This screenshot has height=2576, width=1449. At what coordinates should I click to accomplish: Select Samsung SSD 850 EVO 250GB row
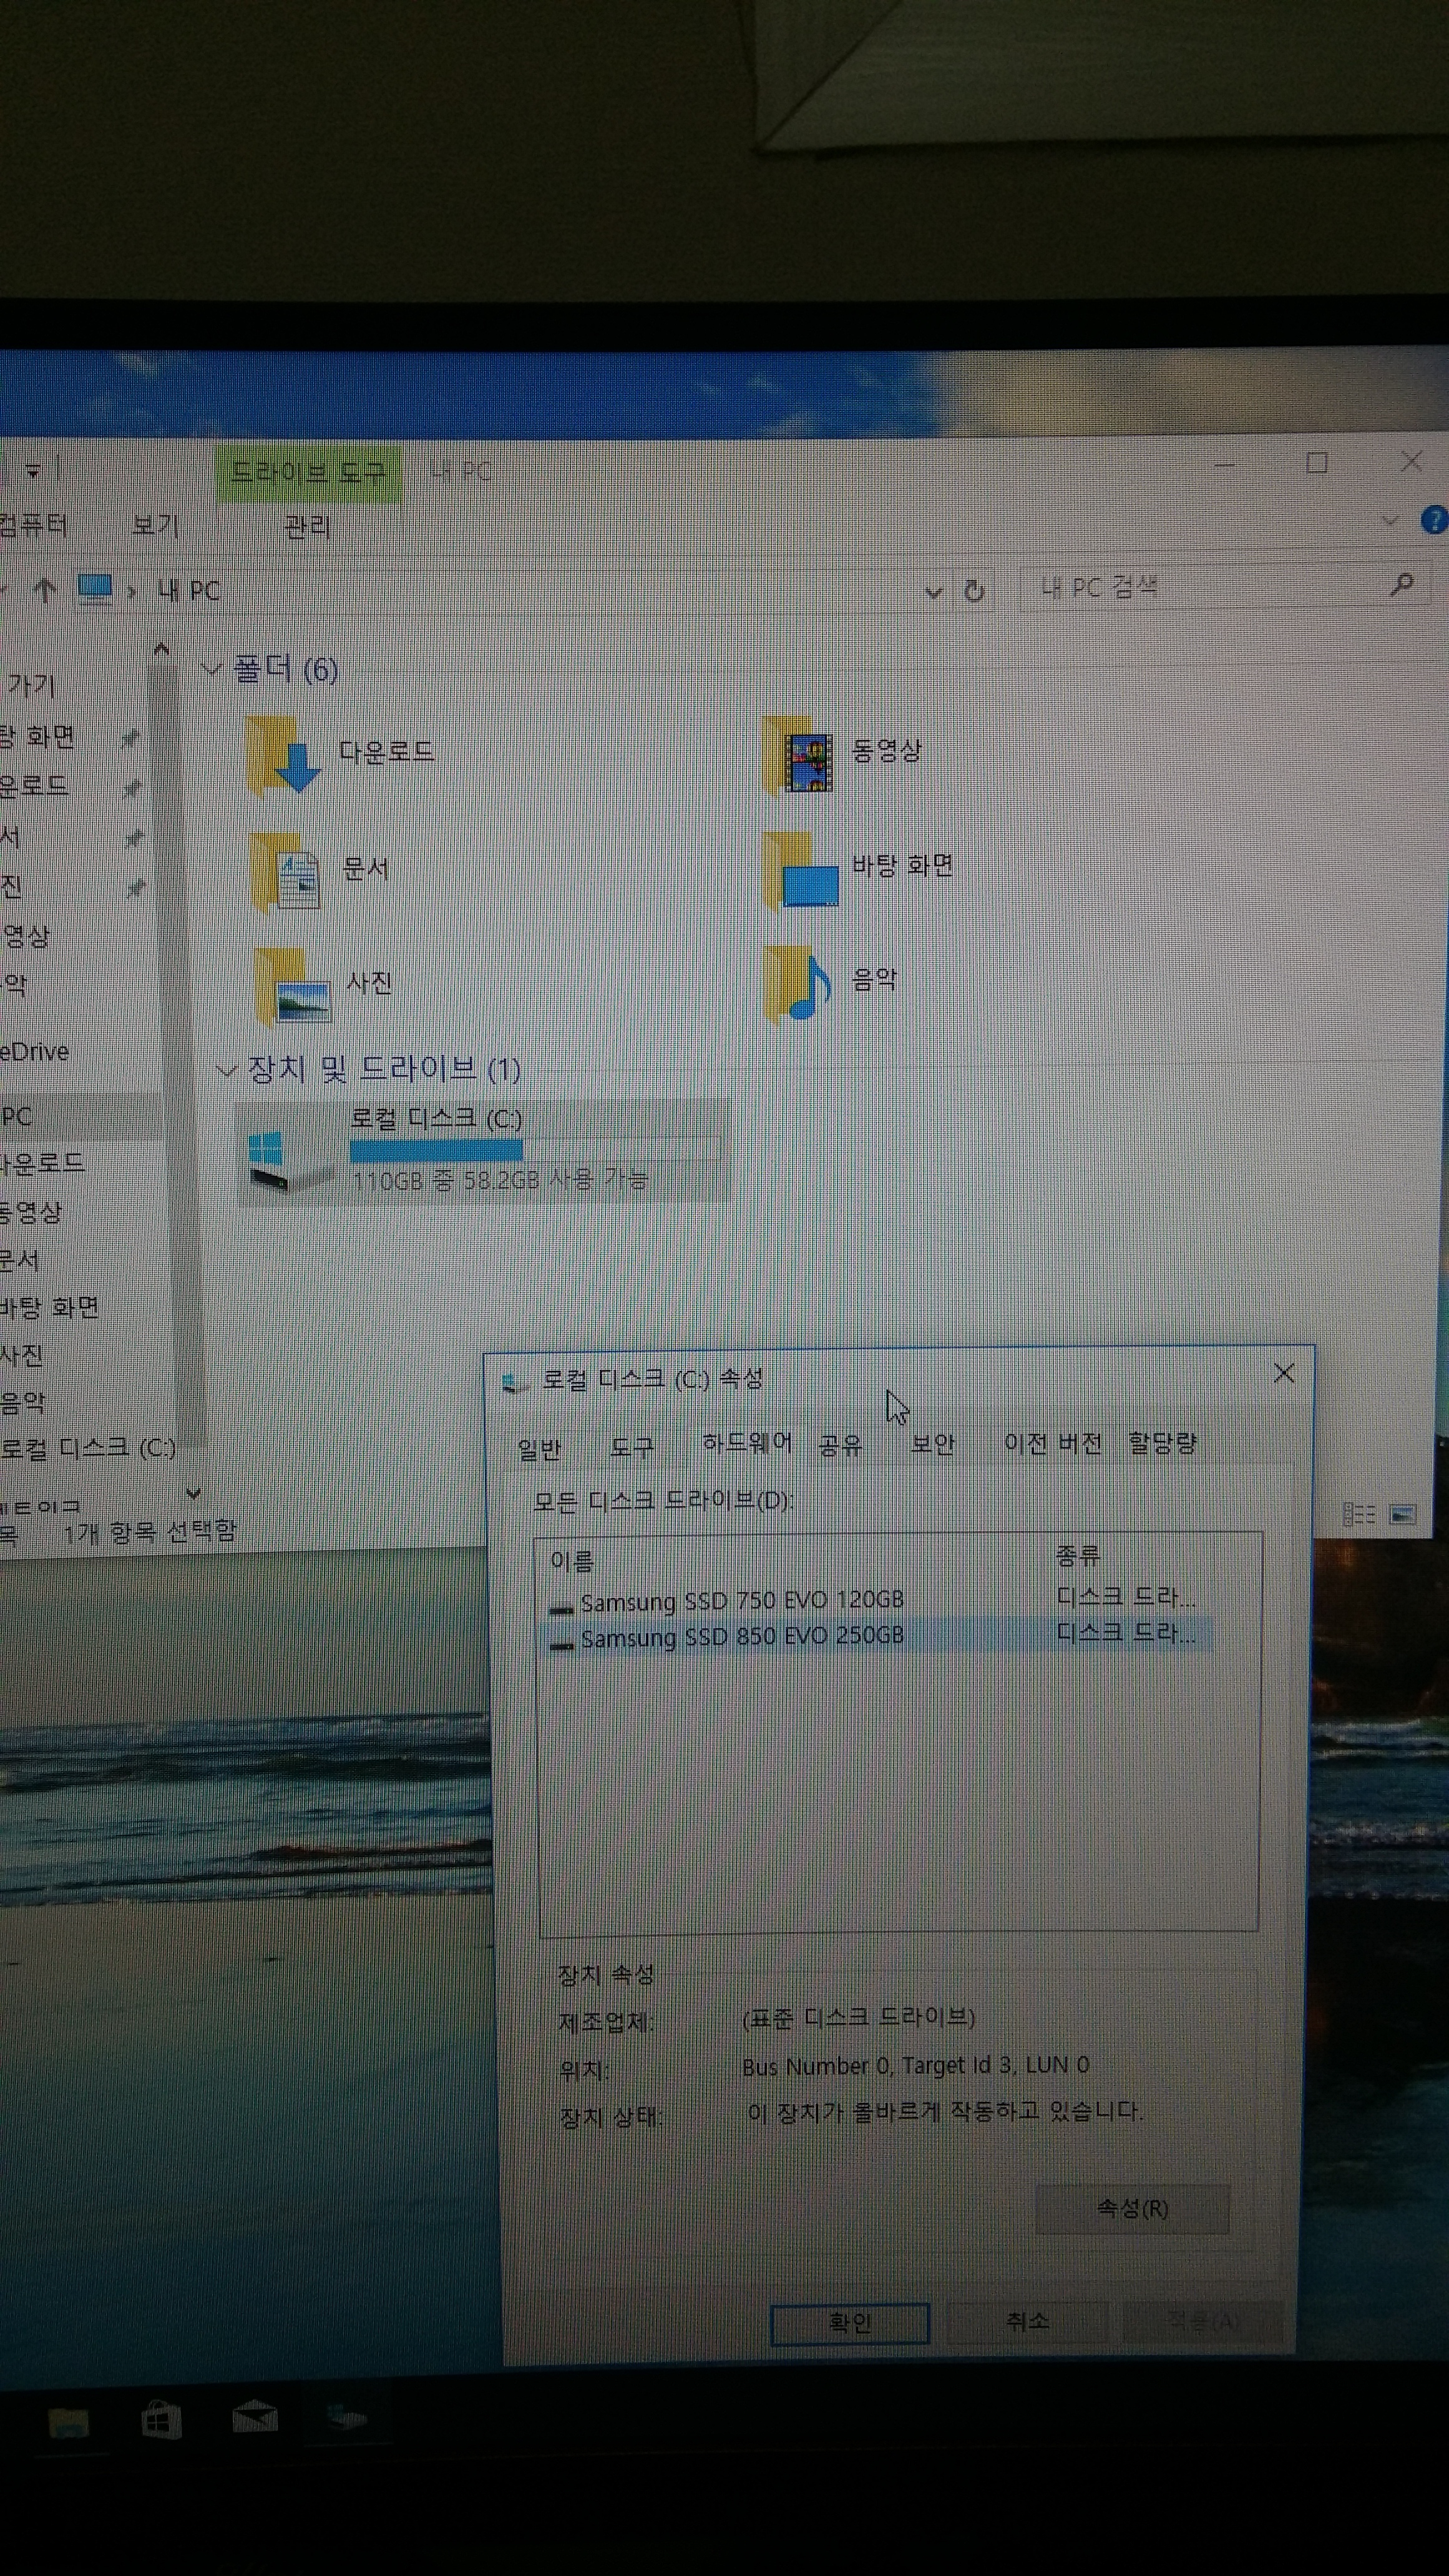pos(876,1636)
